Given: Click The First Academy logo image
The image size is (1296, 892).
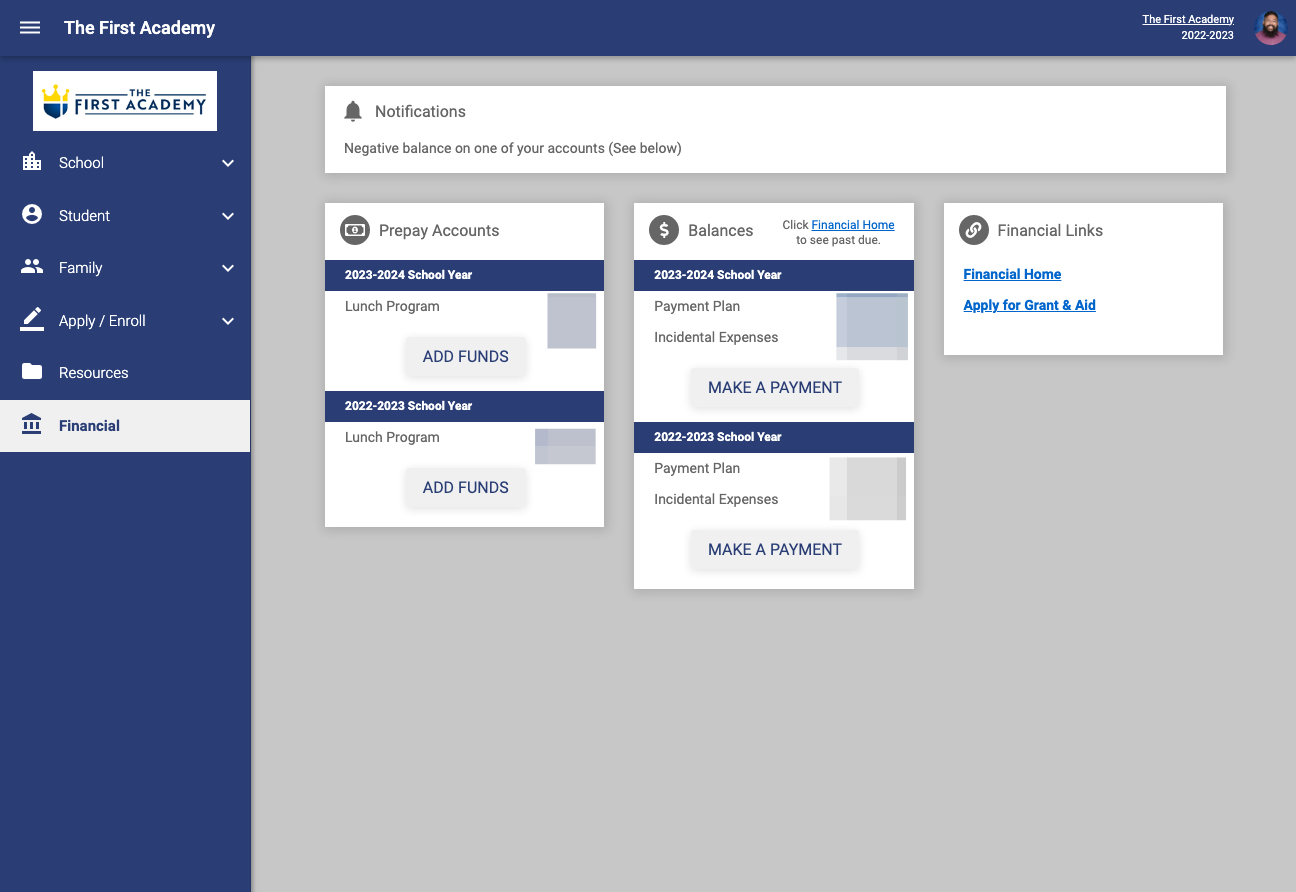Looking at the screenshot, I should [x=125, y=101].
